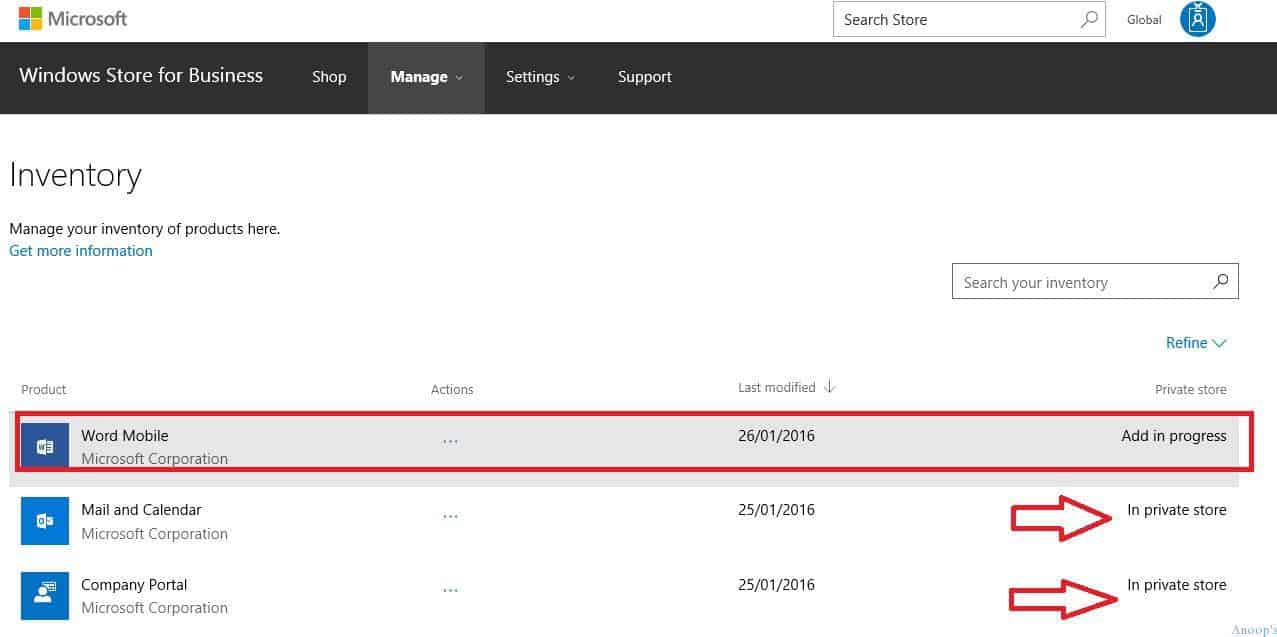Screen dimensions: 1277x637
Task: Open the Get more information link
Action: pos(81,251)
